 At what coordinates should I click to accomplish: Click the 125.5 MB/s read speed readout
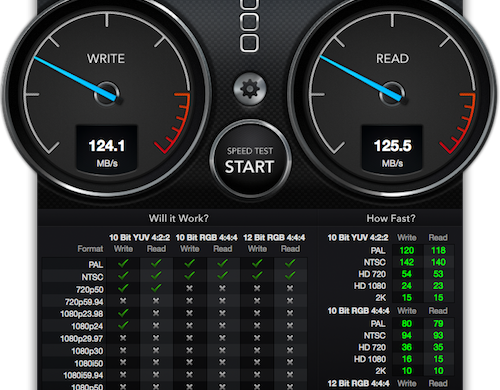(392, 149)
